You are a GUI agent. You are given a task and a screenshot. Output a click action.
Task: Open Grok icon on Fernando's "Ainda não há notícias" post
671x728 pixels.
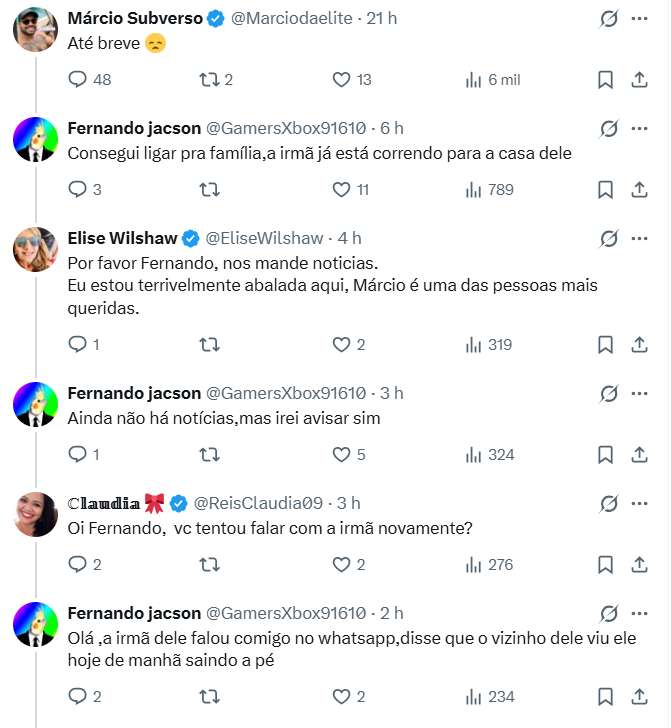point(608,393)
